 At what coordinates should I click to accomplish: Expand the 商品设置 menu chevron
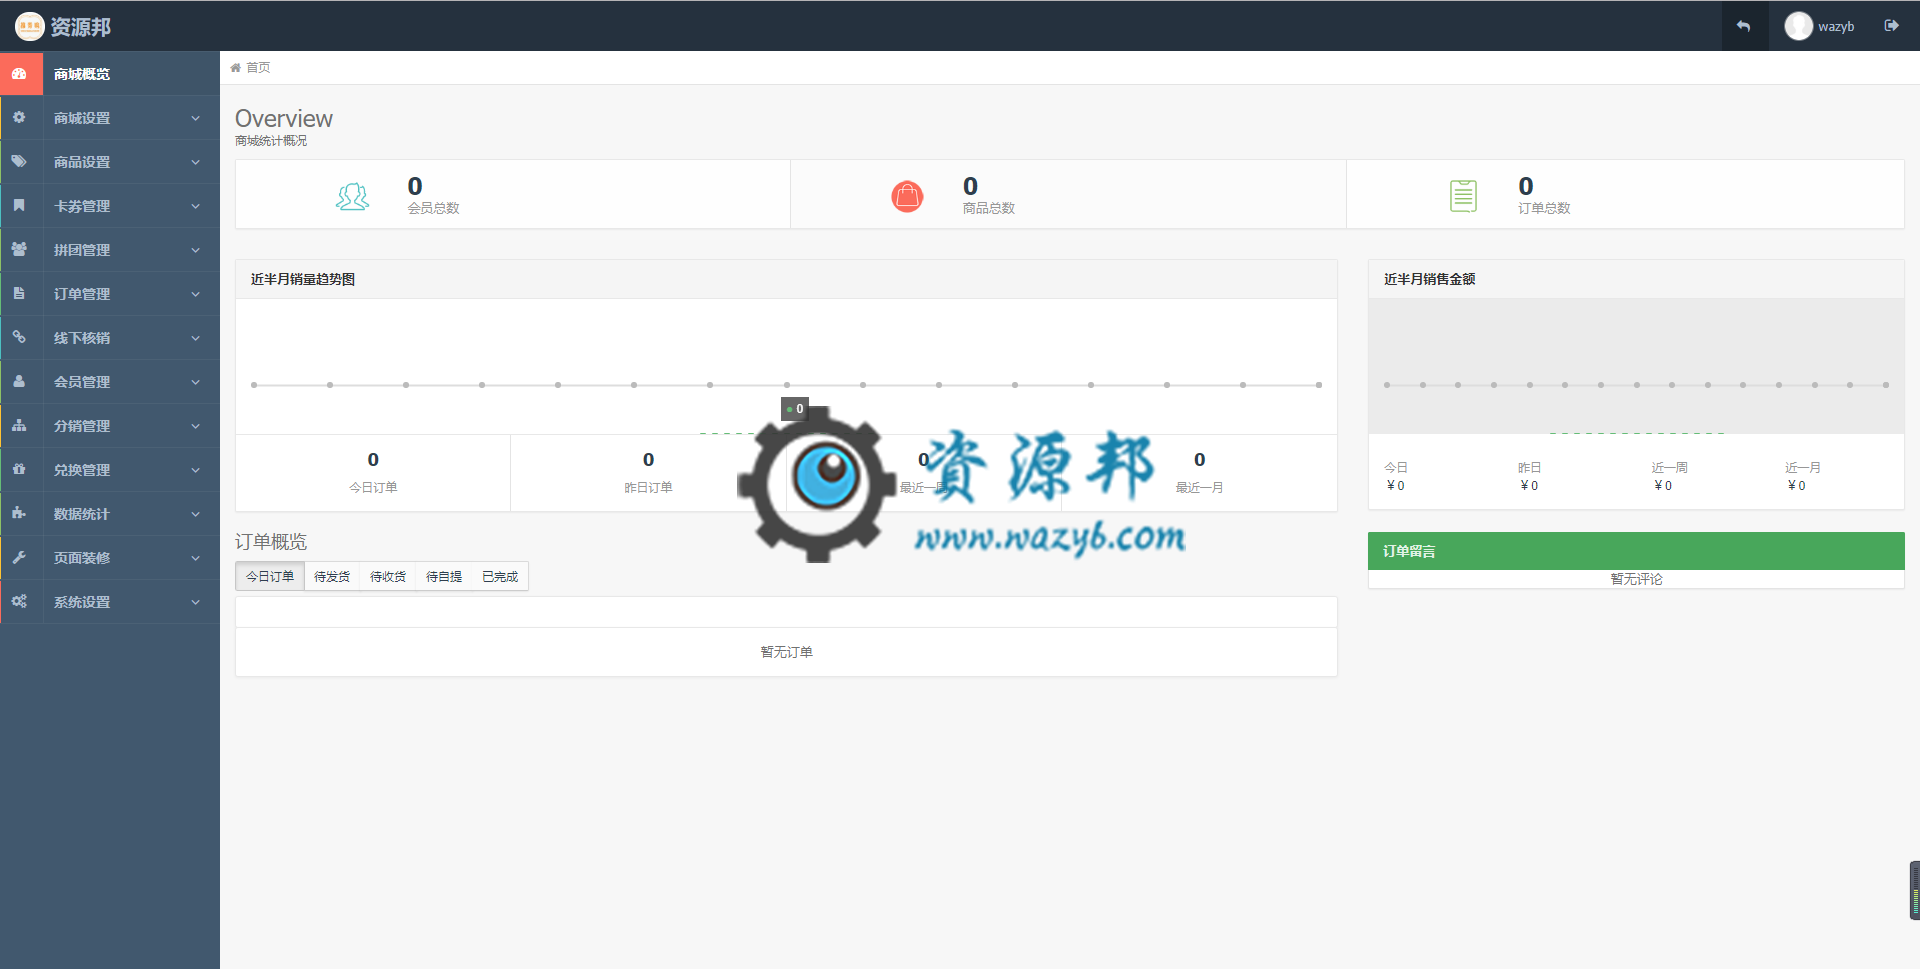[x=195, y=162]
